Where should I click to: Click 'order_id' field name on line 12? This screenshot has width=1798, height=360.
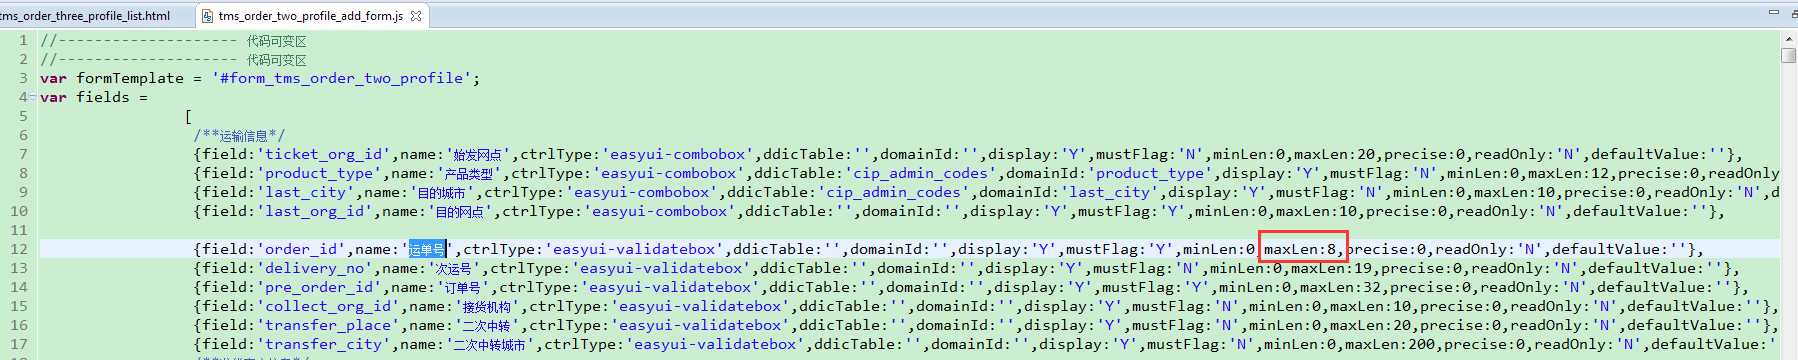[301, 249]
